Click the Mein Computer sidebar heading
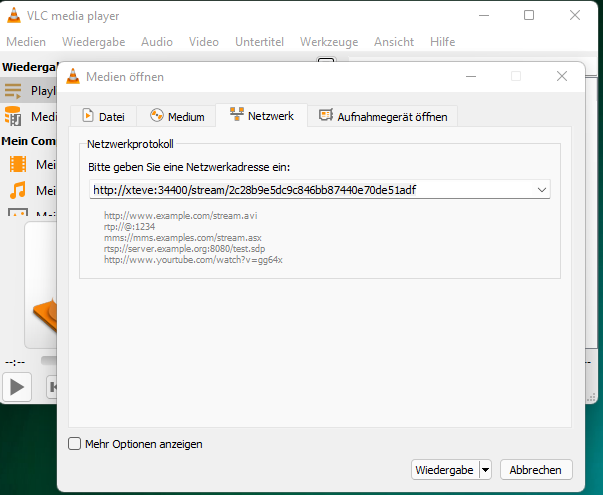The image size is (603, 495). [29, 141]
